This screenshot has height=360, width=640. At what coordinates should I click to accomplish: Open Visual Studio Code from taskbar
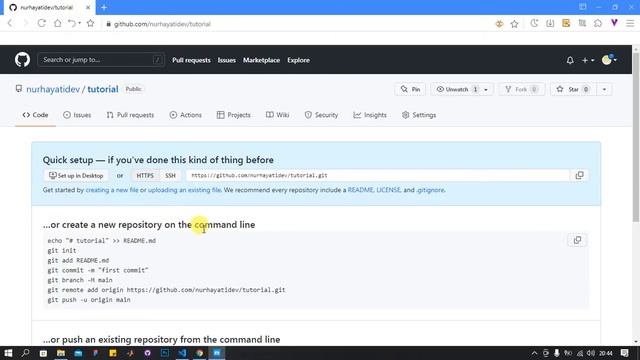tap(182, 353)
